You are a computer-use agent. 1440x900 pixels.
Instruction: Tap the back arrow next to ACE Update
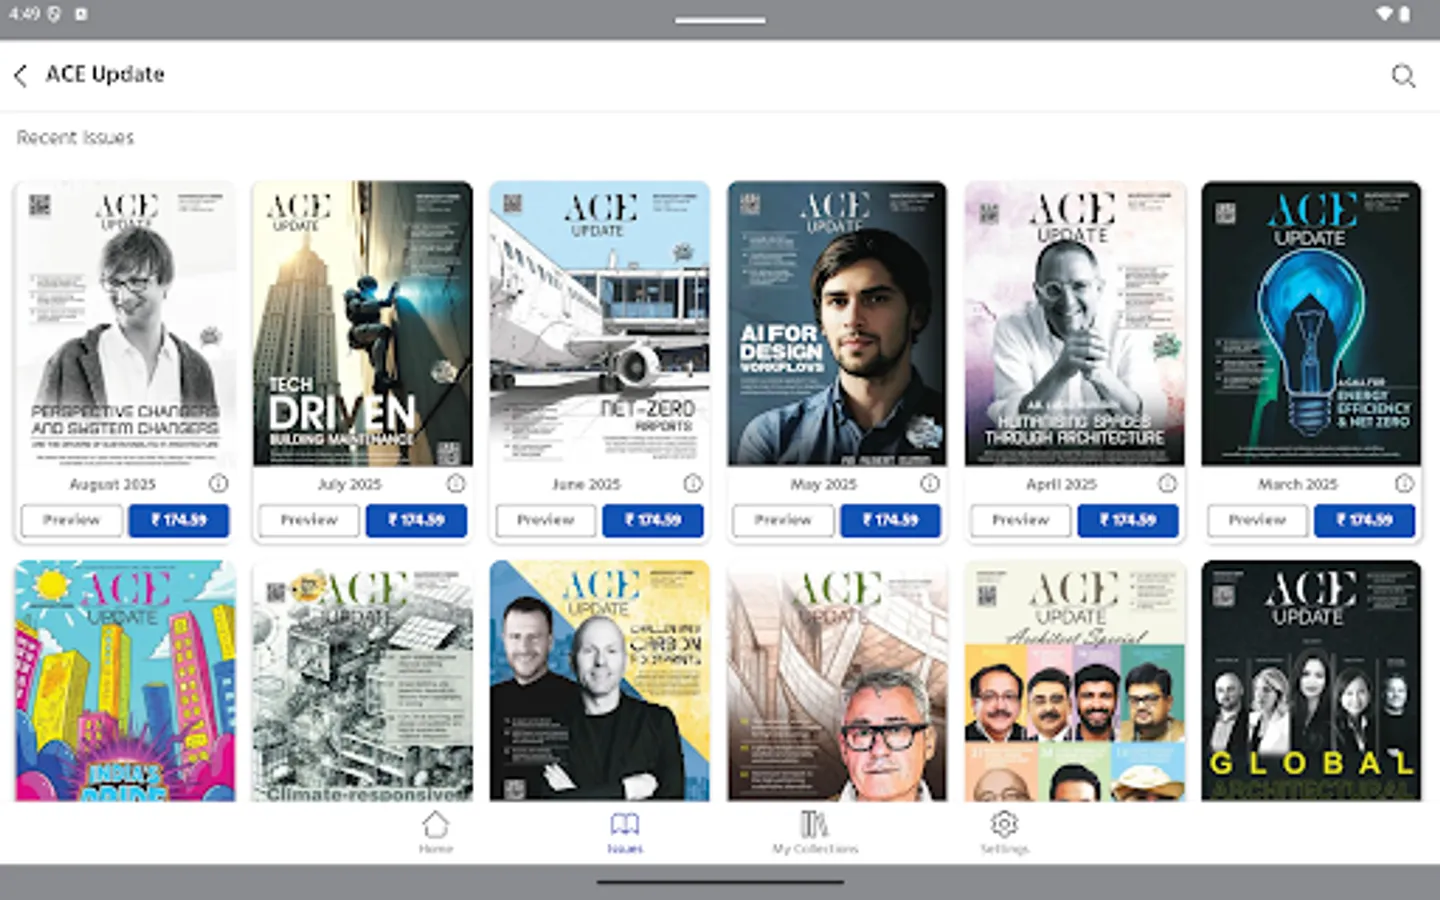point(21,74)
